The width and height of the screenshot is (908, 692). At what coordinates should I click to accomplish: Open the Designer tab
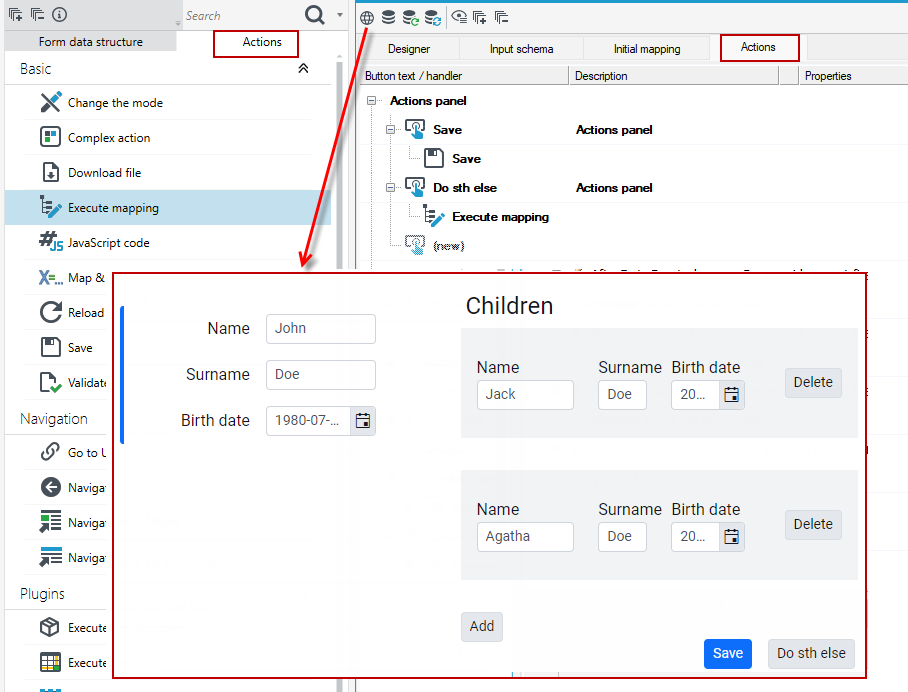(409, 49)
